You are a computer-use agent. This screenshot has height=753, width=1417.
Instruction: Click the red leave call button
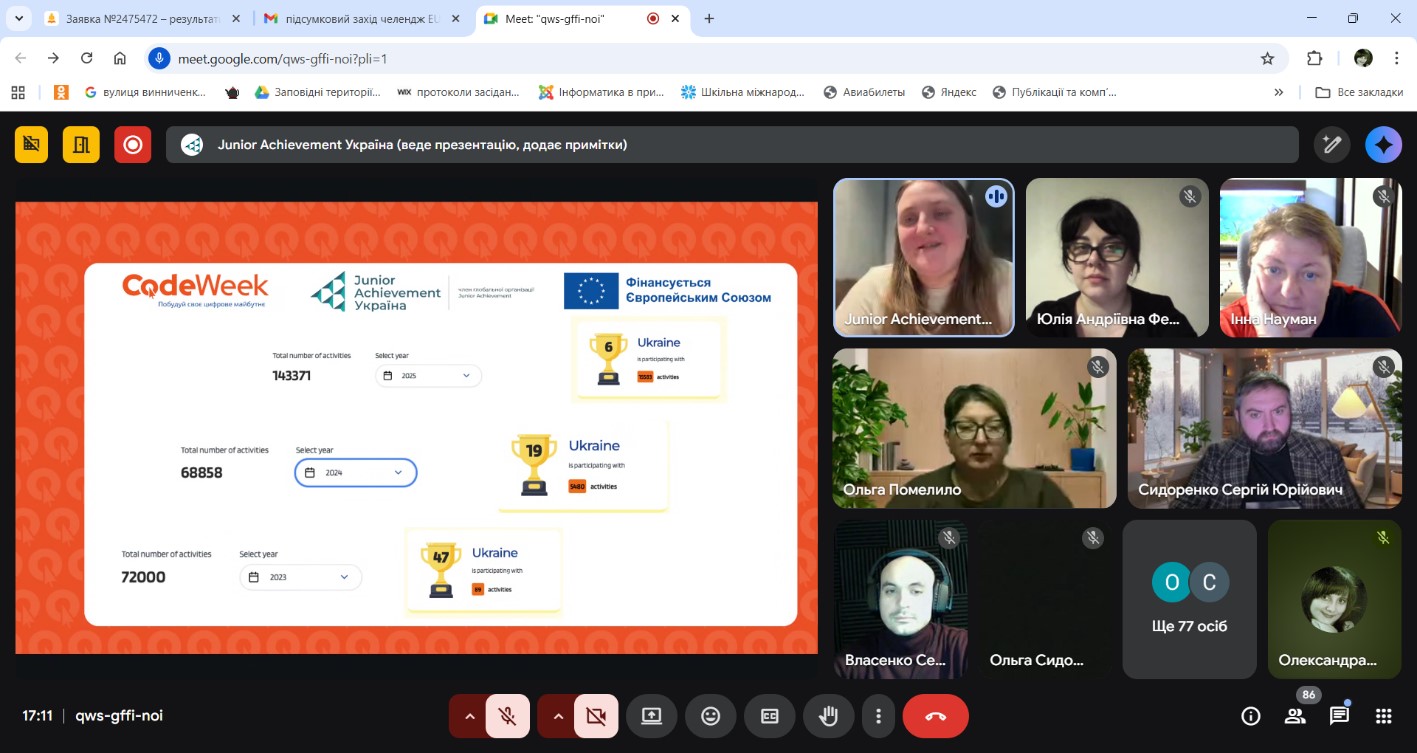coord(935,716)
